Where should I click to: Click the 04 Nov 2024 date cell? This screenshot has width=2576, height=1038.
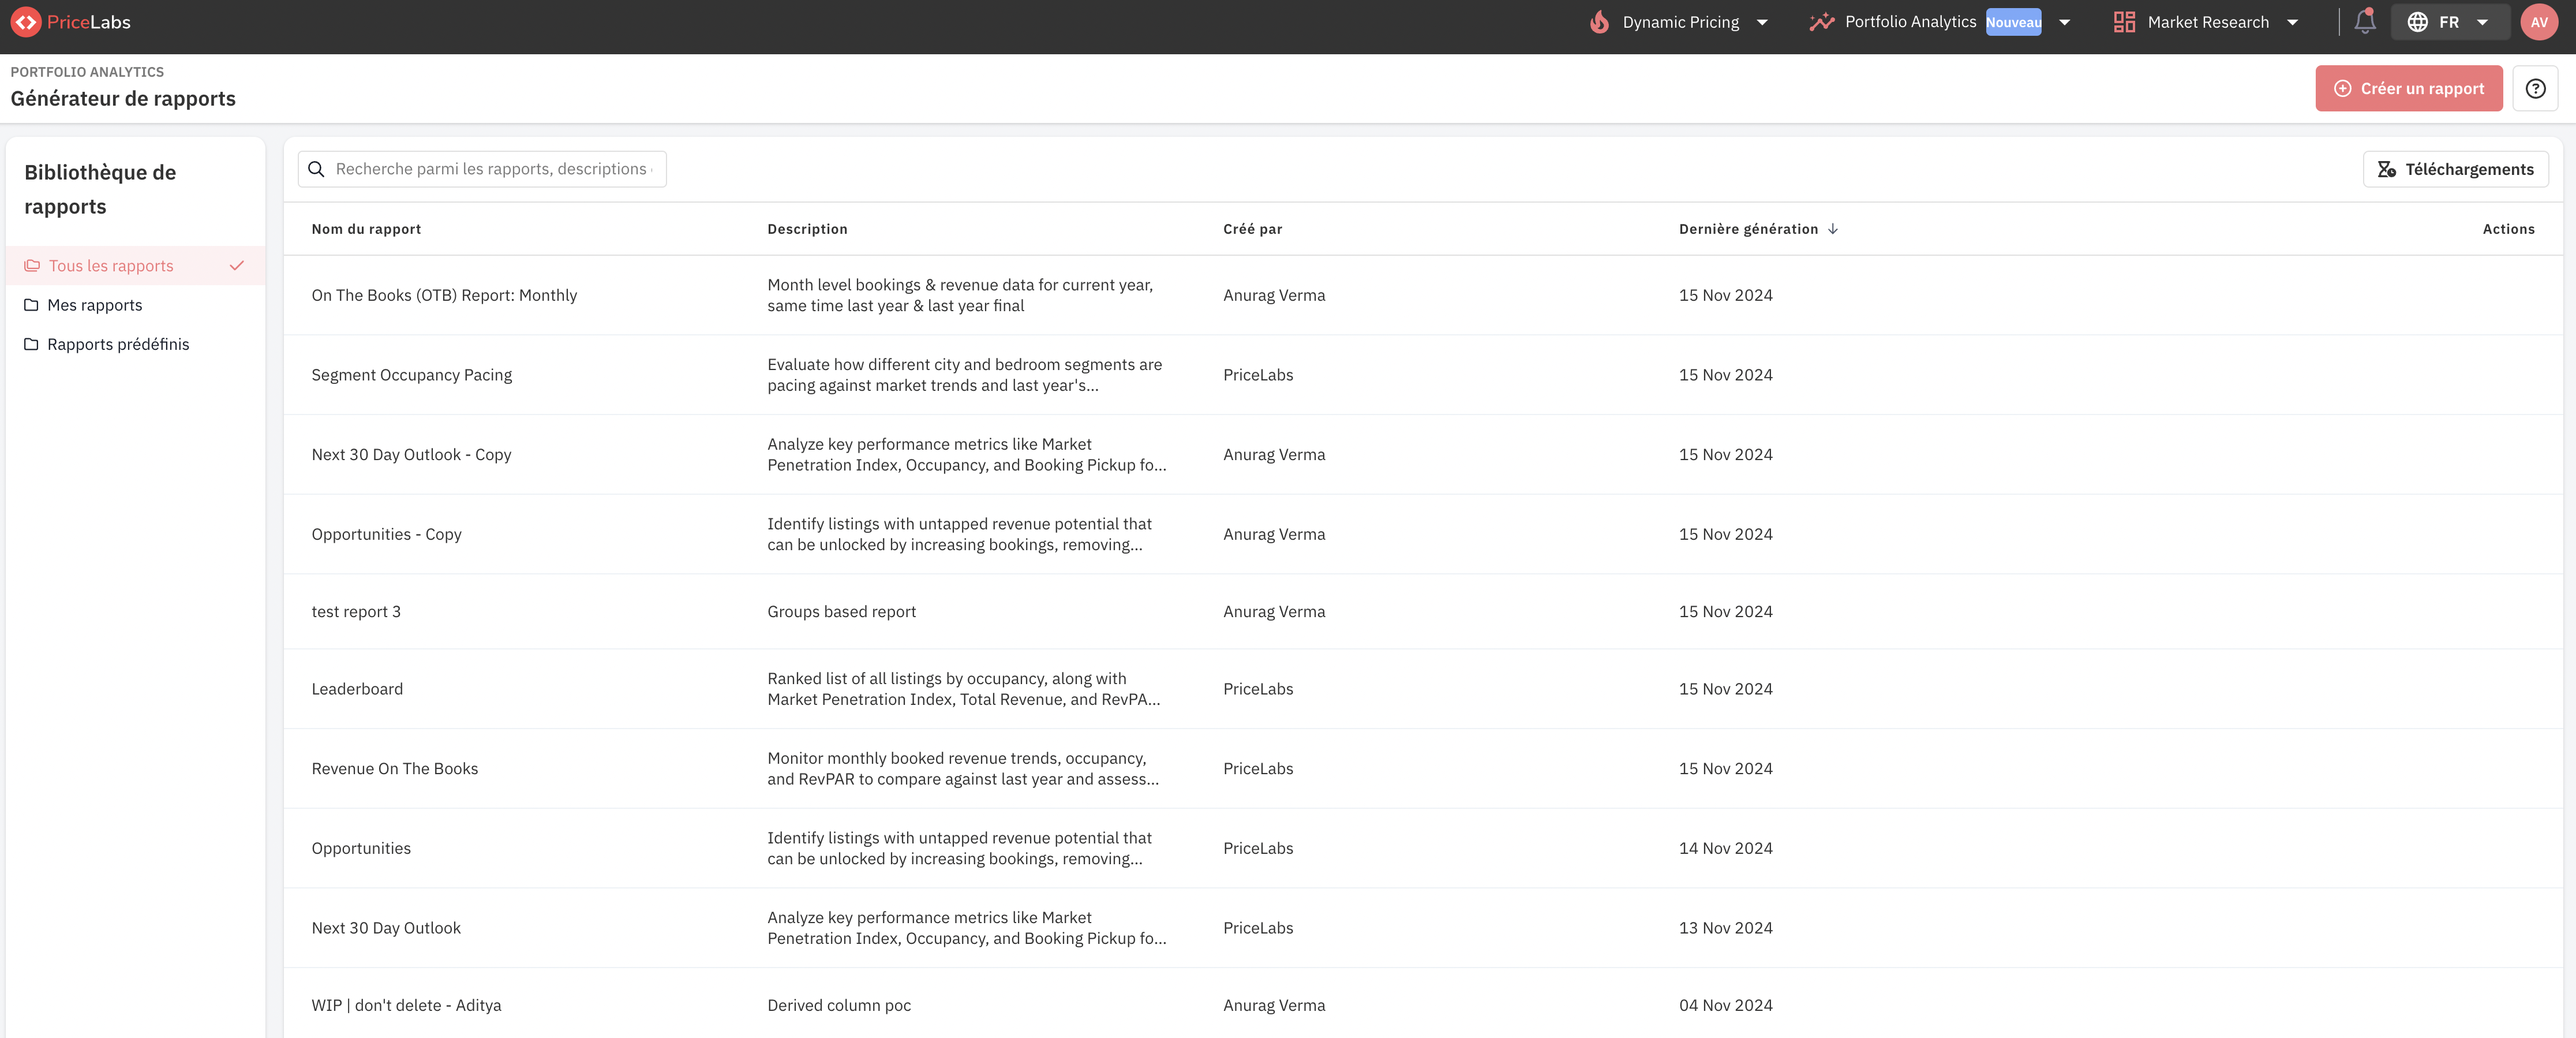1725,1005
